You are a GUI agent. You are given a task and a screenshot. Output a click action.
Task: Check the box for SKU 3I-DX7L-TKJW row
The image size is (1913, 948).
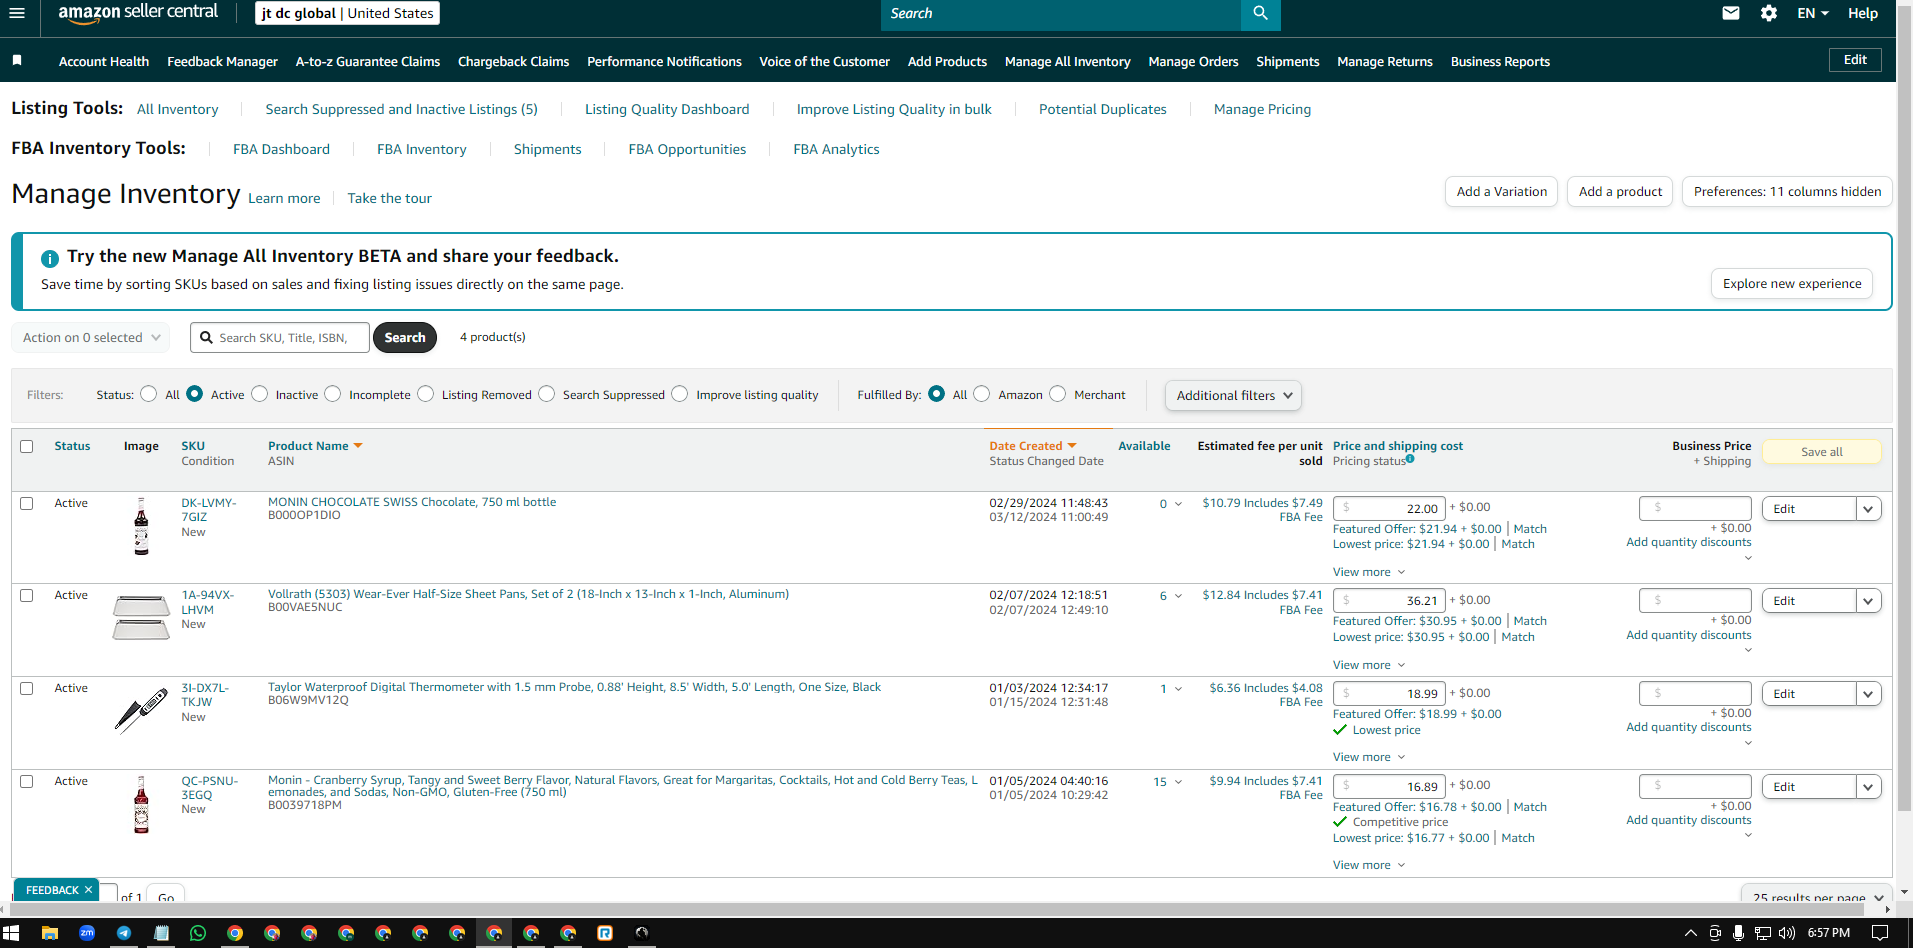[27, 689]
